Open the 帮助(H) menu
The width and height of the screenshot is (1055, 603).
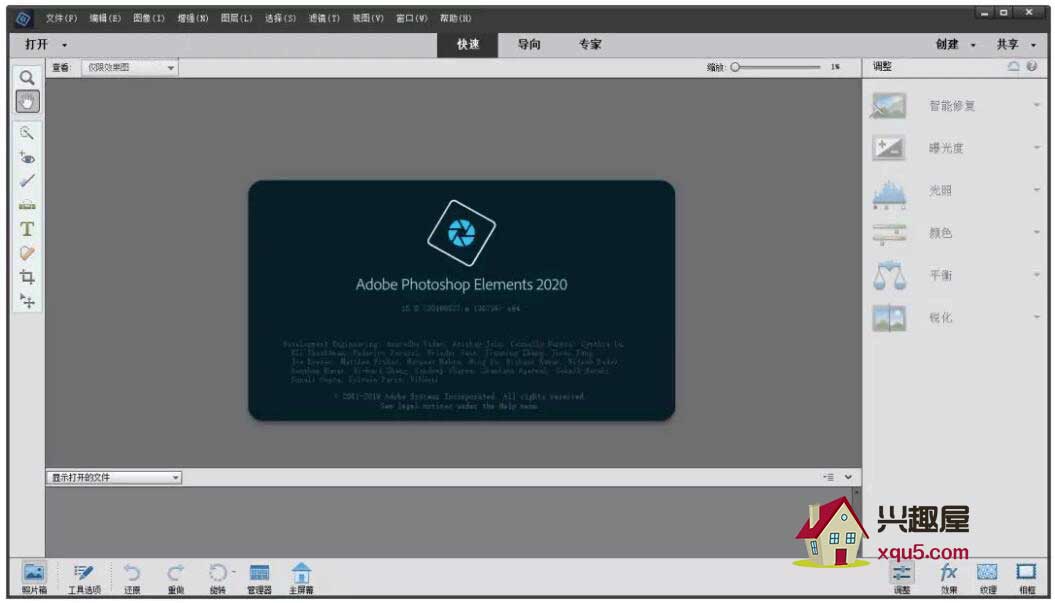pos(456,18)
